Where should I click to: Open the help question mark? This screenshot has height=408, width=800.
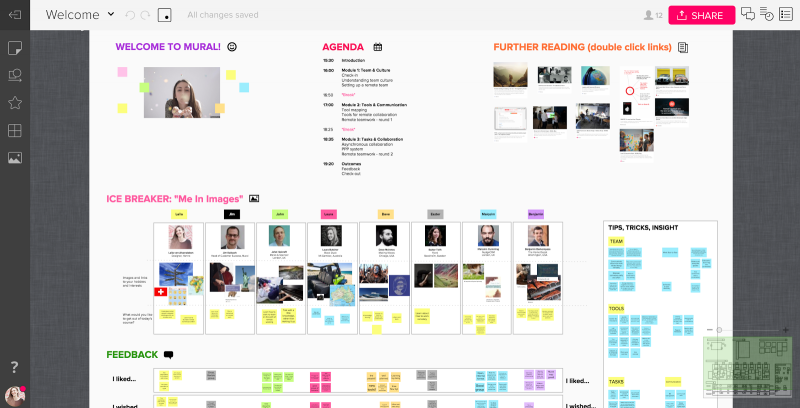tap(15, 367)
